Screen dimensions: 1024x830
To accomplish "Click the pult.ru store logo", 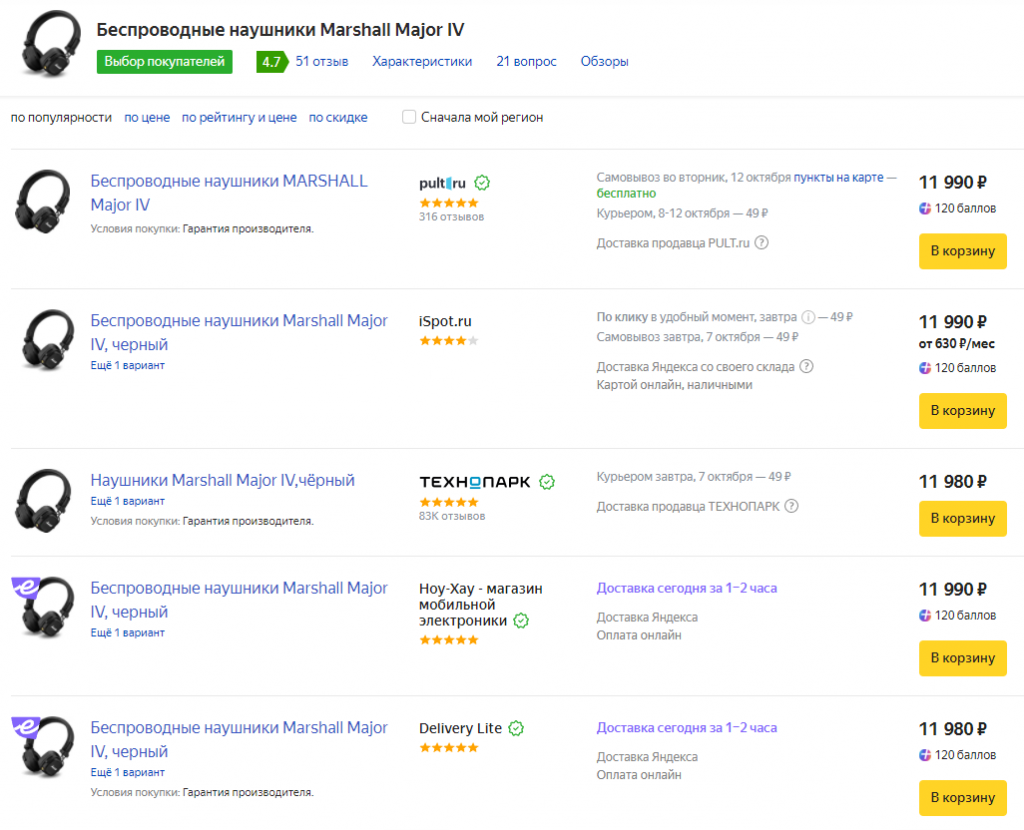I will click(442, 184).
